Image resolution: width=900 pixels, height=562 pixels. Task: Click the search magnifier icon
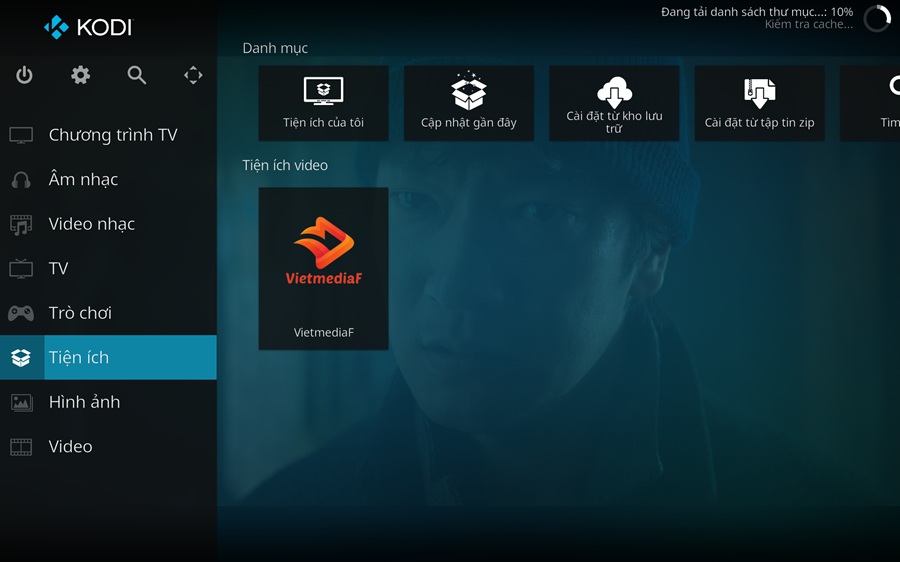click(x=137, y=75)
